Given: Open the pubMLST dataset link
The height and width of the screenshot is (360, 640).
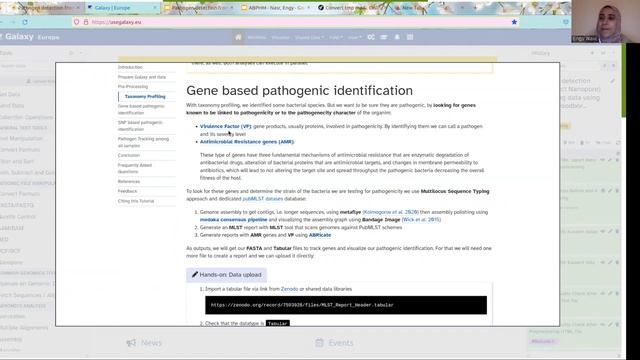Looking at the screenshot, I should pos(262,199).
